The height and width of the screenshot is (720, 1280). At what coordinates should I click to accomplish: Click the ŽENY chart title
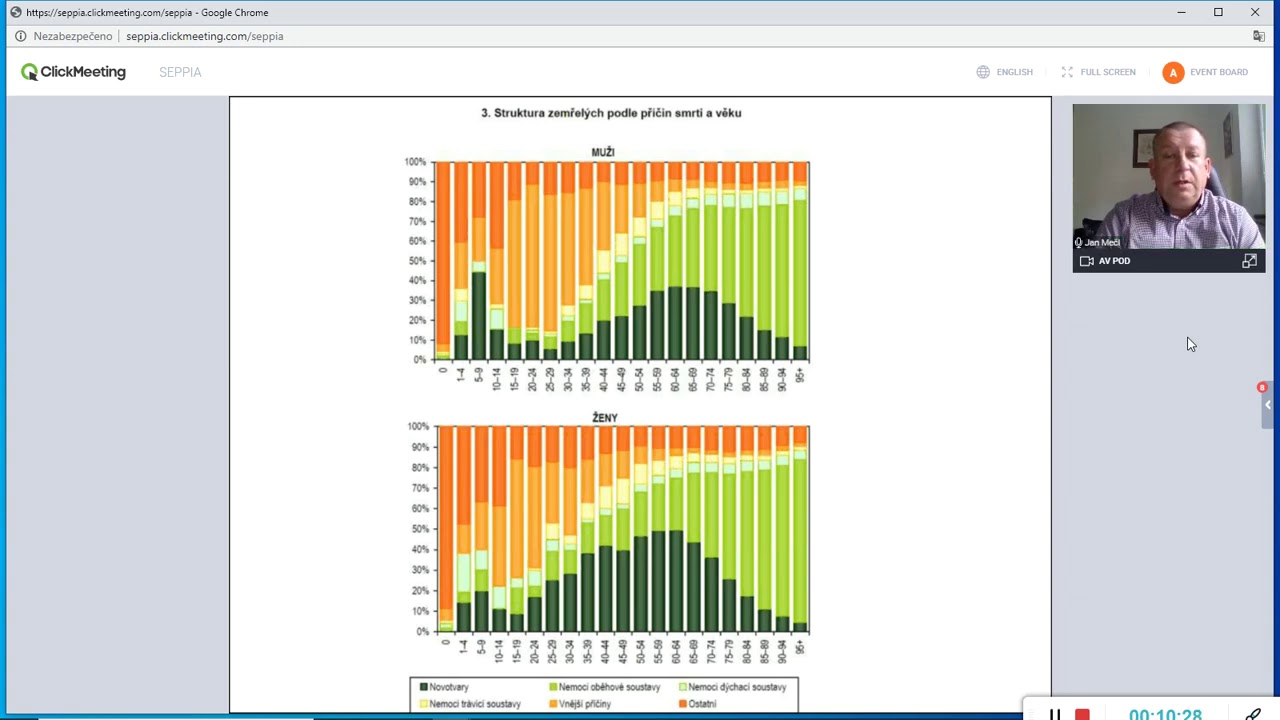(605, 417)
